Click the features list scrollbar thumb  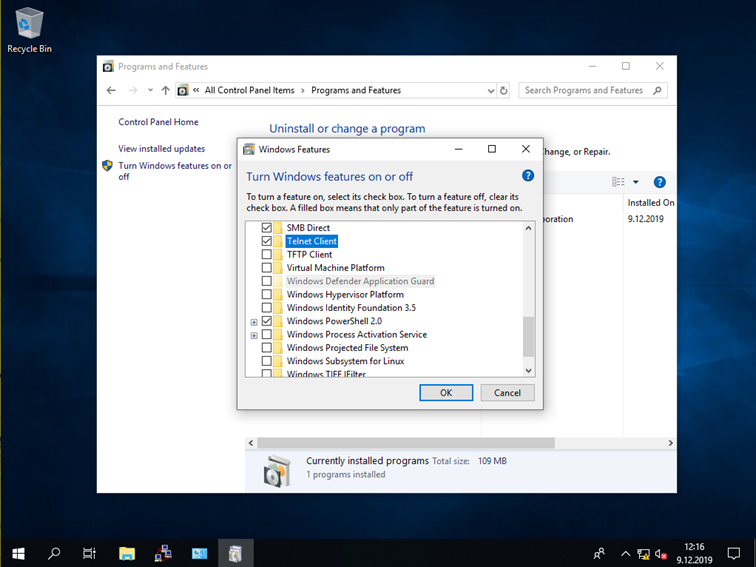[x=528, y=337]
